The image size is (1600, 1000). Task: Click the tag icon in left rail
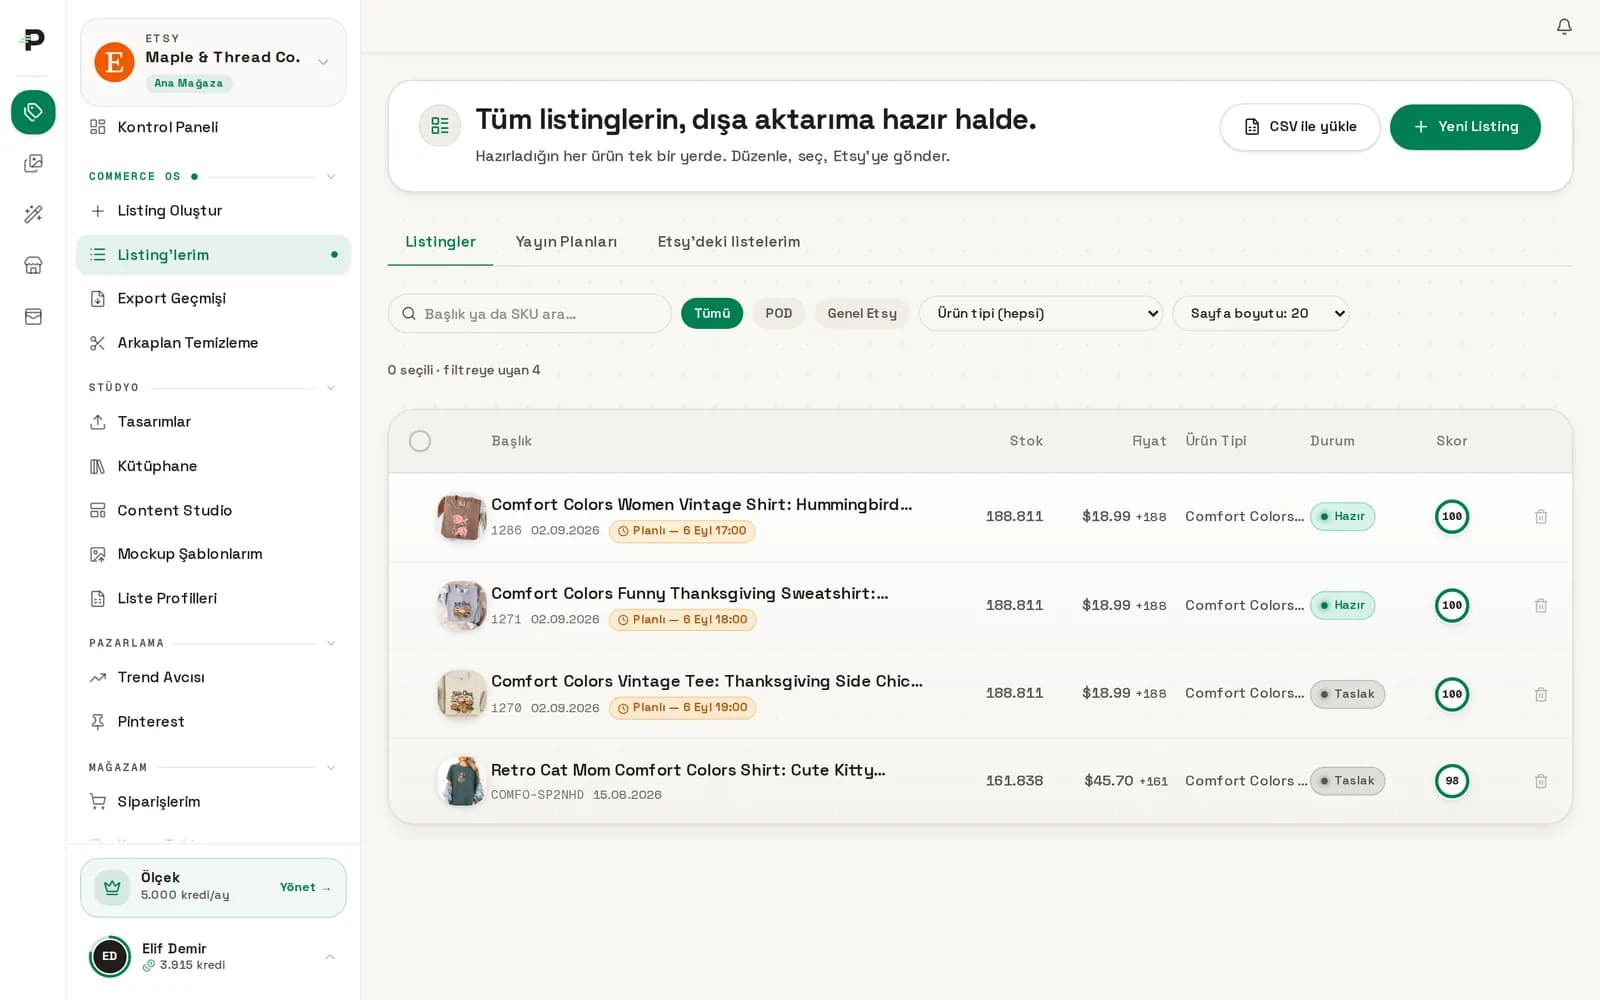(x=33, y=112)
